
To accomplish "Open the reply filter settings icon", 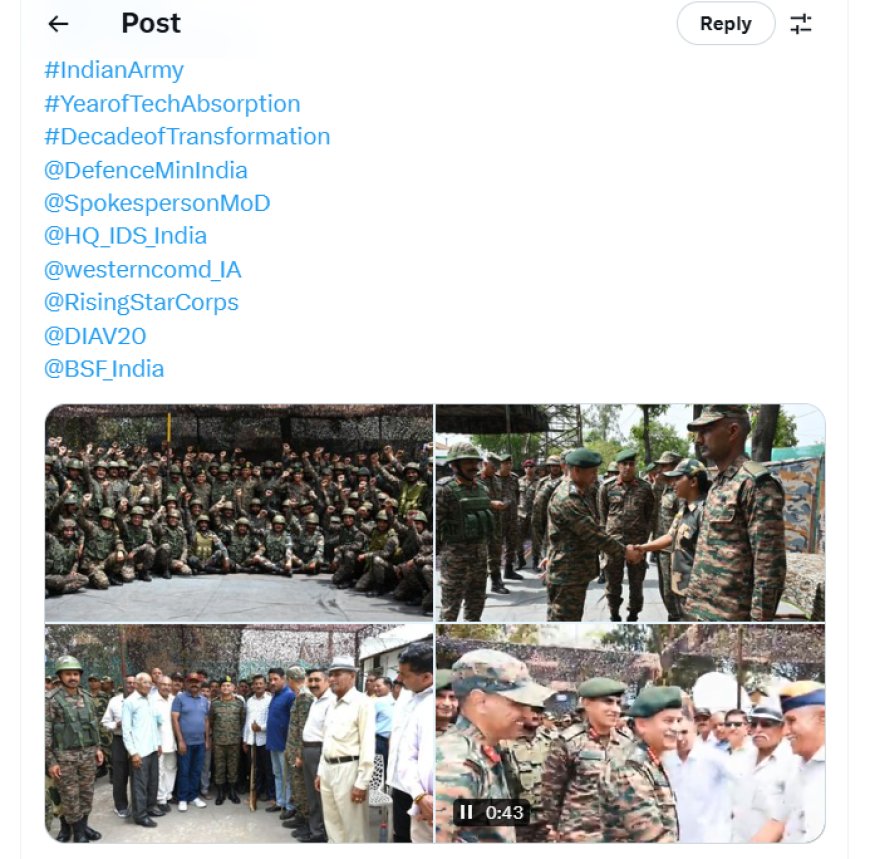I will [x=801, y=24].
